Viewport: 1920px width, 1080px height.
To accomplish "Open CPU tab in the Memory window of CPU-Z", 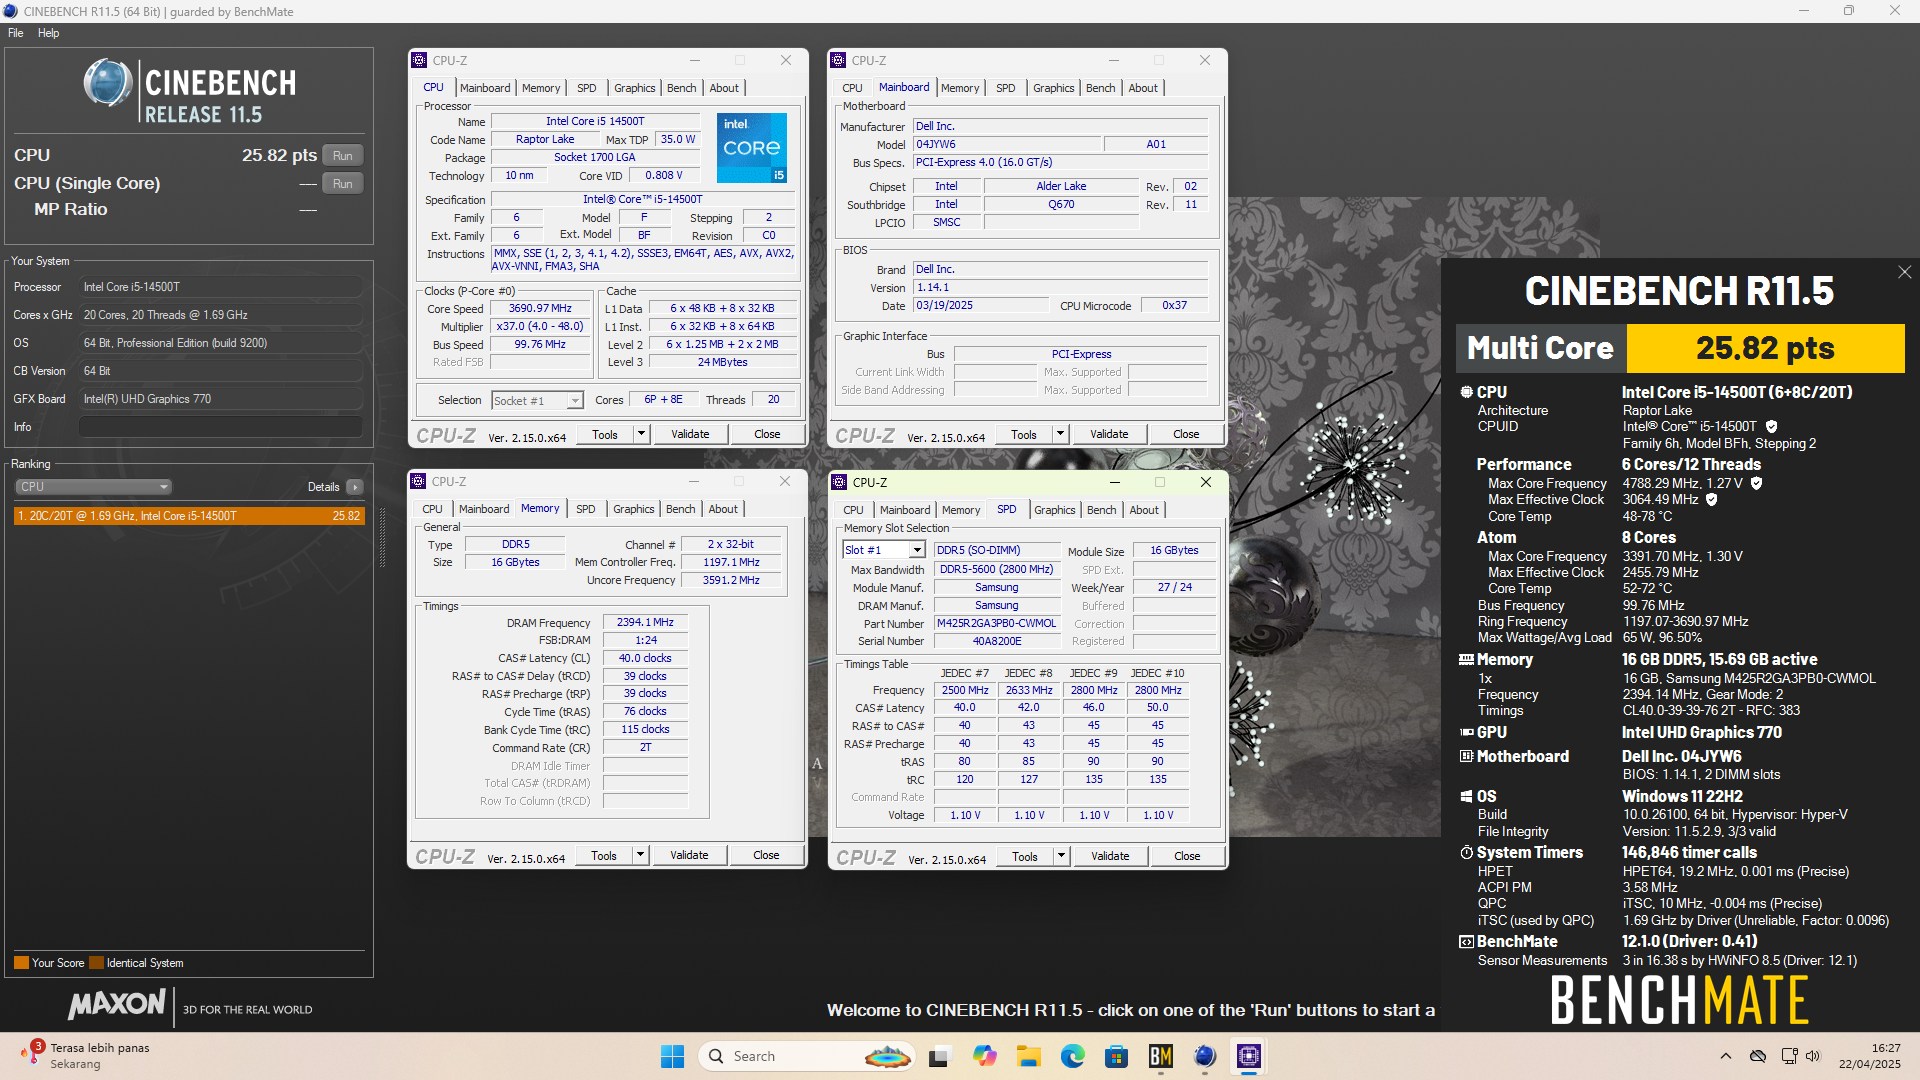I will [x=432, y=509].
